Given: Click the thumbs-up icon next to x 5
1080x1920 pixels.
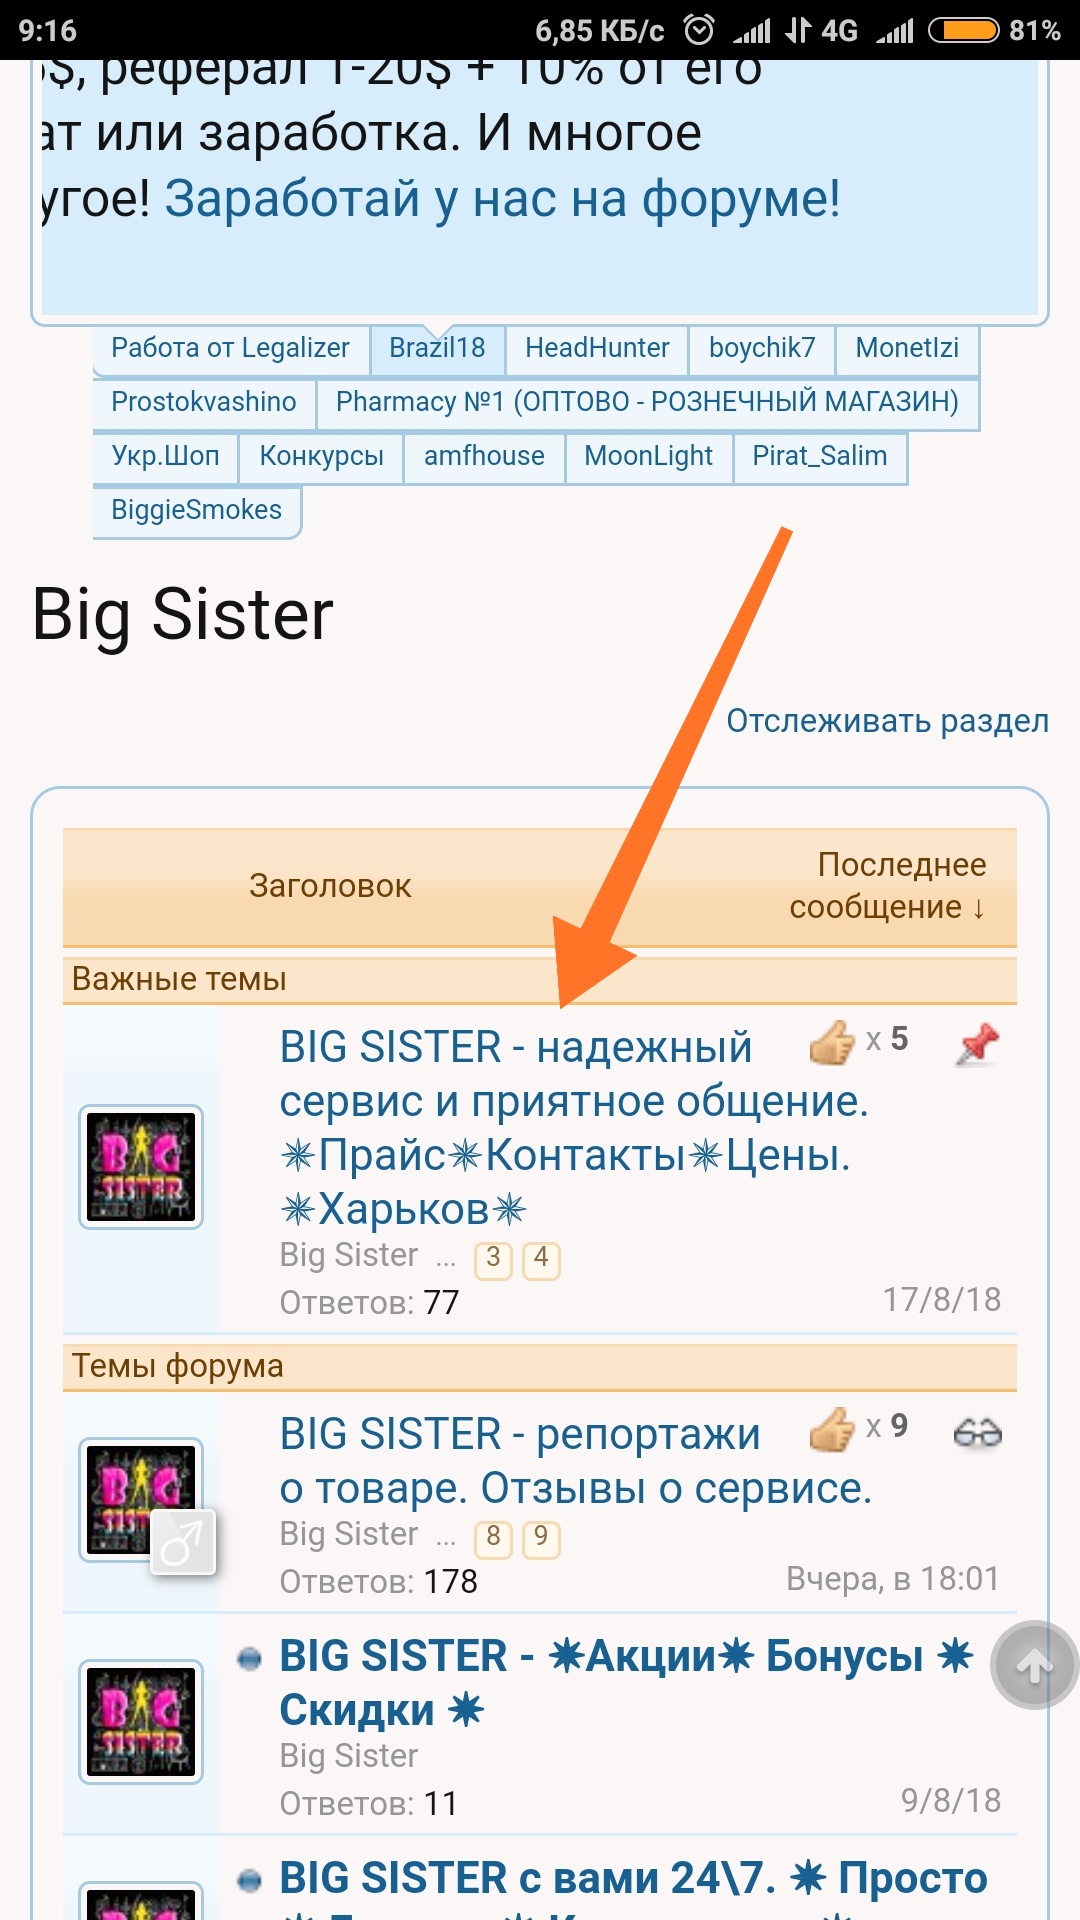Looking at the screenshot, I should 832,1043.
